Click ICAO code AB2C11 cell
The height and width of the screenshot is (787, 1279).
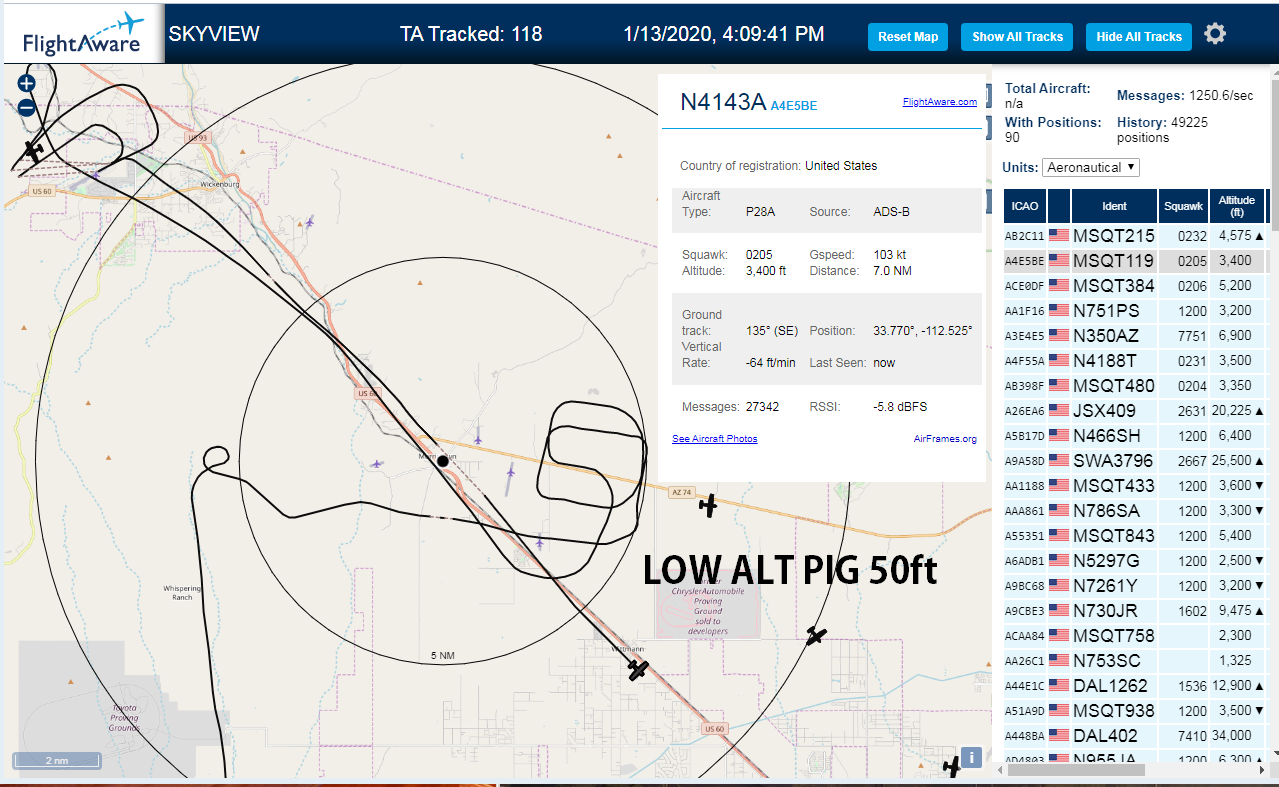point(1024,236)
